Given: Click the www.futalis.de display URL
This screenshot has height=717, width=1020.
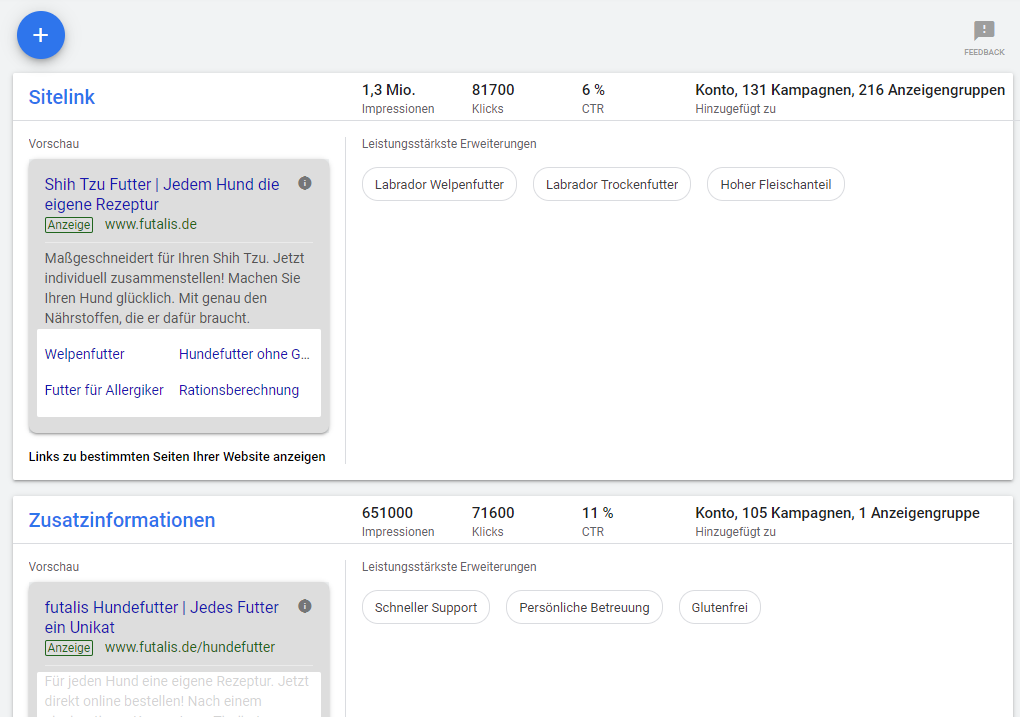Looking at the screenshot, I should (151, 224).
